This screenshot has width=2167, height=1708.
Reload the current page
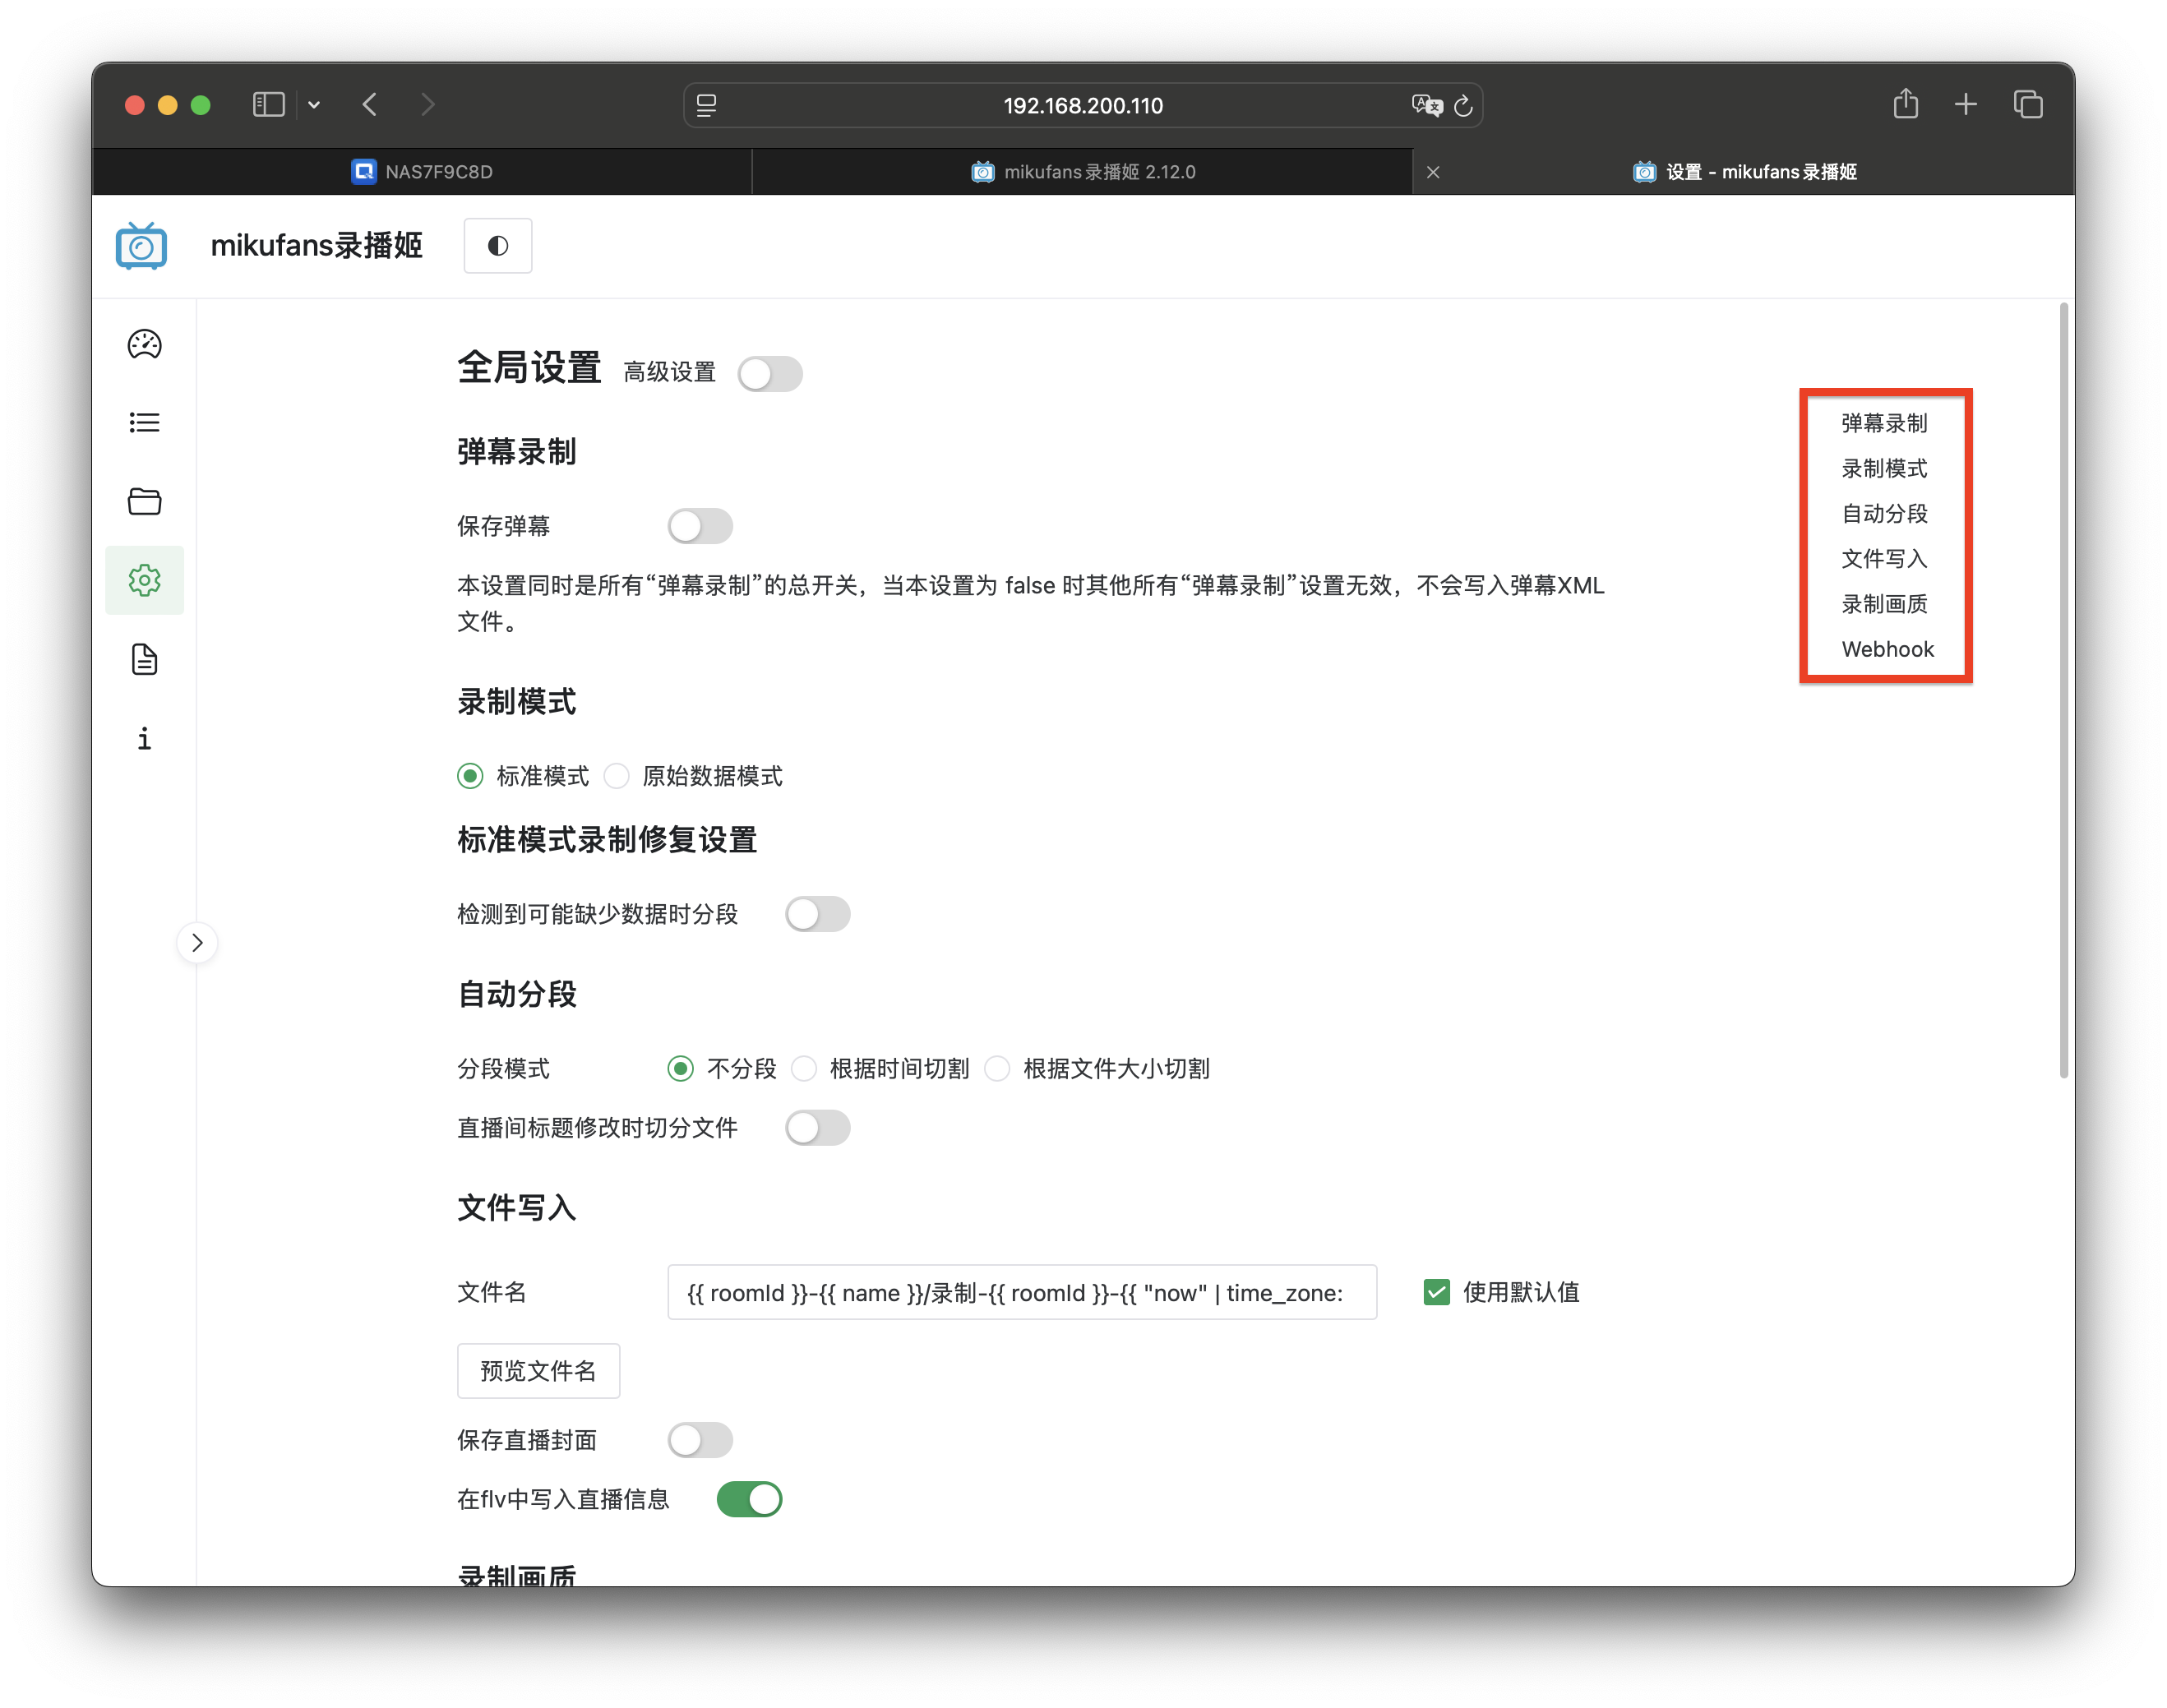click(x=1463, y=105)
